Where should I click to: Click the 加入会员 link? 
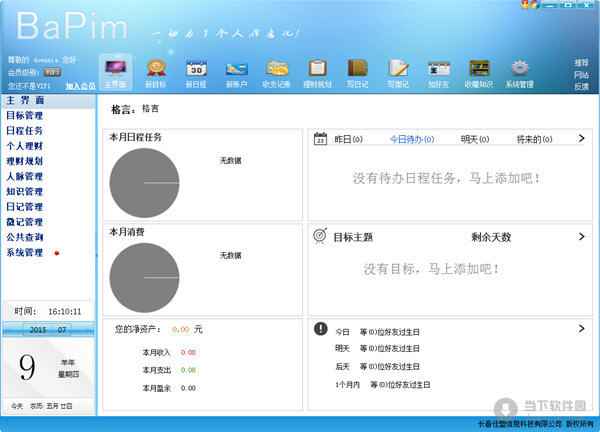[x=80, y=86]
